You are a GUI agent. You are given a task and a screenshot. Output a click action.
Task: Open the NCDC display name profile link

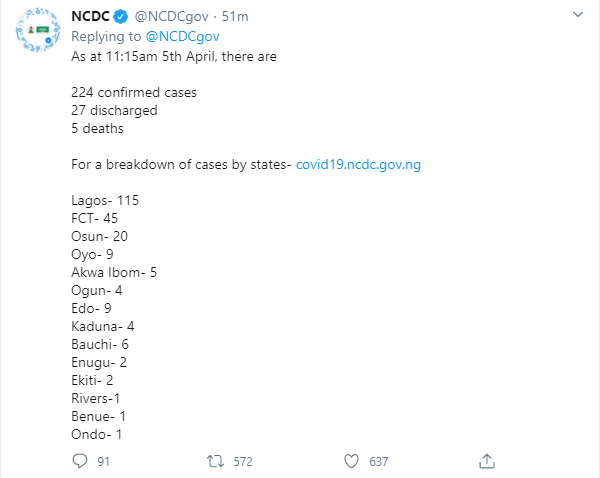(x=90, y=16)
